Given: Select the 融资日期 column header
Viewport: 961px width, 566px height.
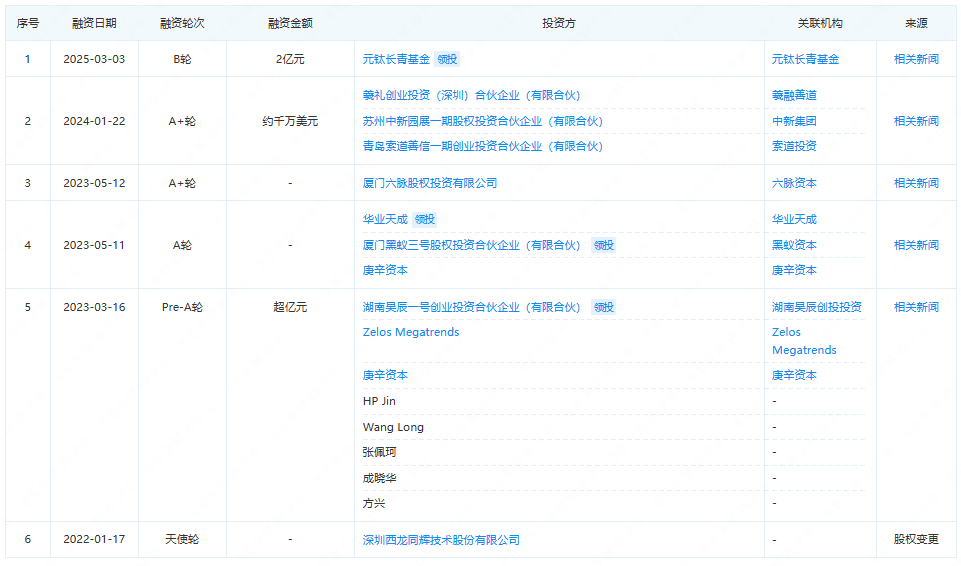Looking at the screenshot, I should [x=94, y=23].
